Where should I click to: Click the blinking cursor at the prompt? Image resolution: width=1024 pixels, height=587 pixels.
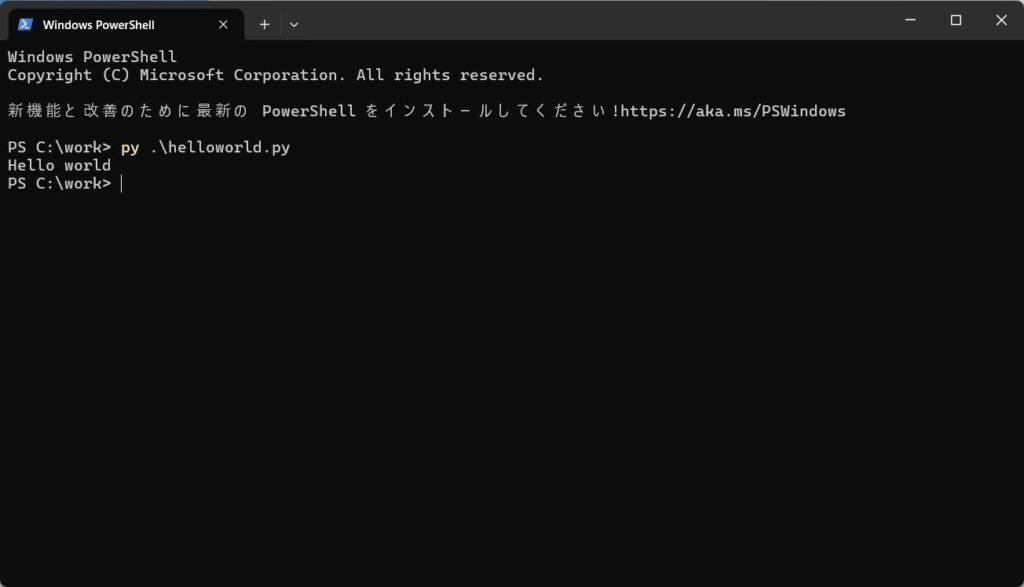(122, 183)
